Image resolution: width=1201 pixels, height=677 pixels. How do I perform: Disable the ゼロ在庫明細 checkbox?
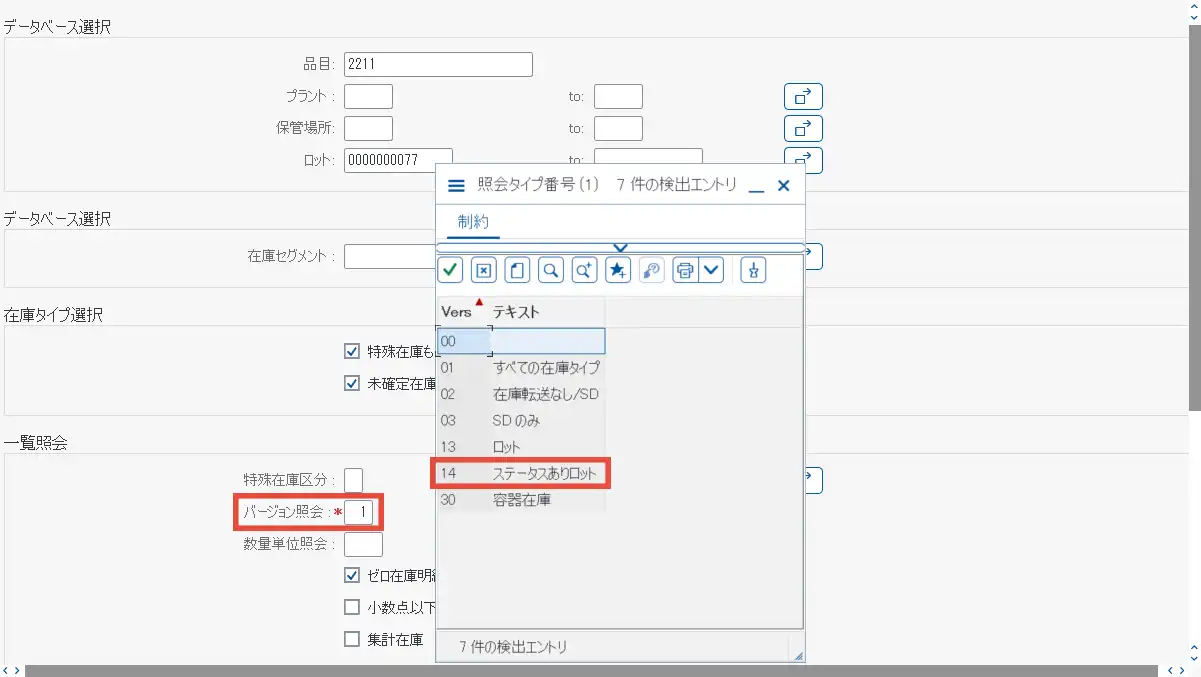[352, 575]
